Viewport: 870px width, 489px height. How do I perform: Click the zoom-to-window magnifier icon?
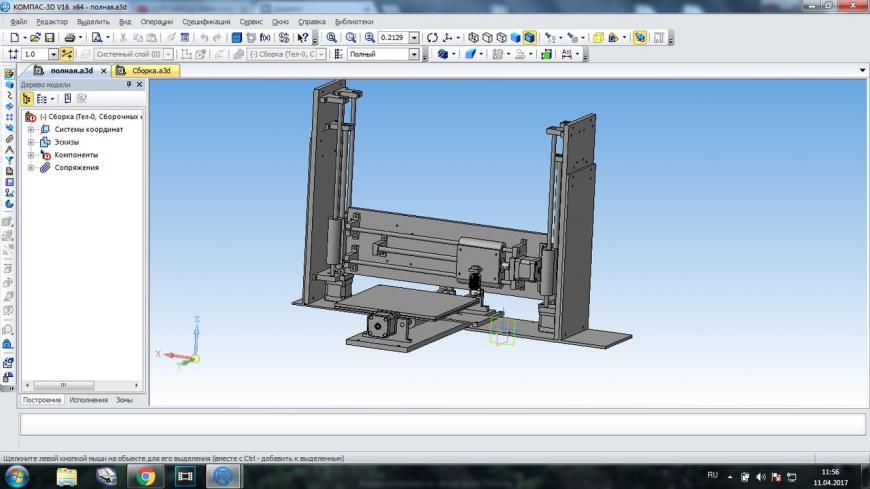pos(332,37)
